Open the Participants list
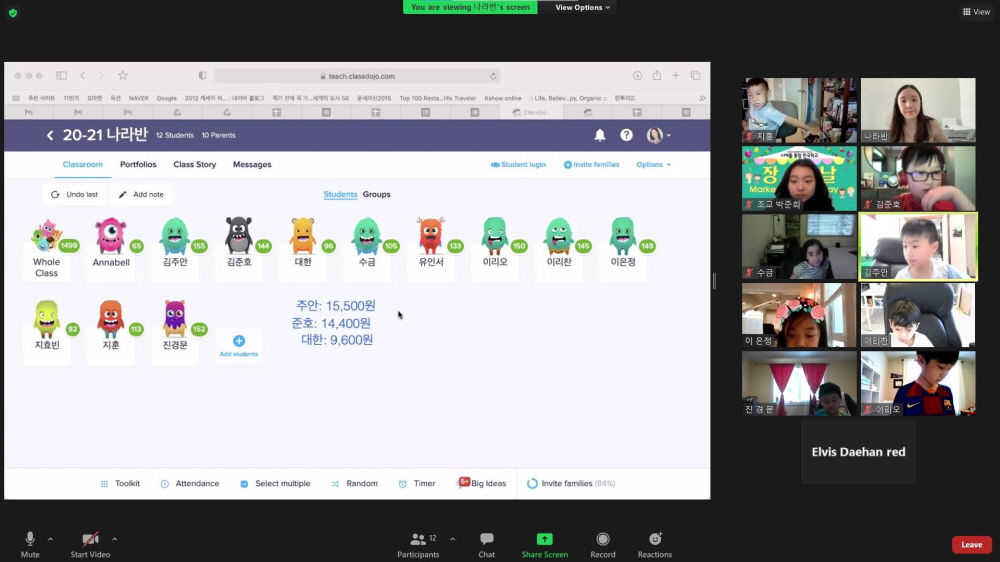The image size is (1000, 562). [x=418, y=545]
